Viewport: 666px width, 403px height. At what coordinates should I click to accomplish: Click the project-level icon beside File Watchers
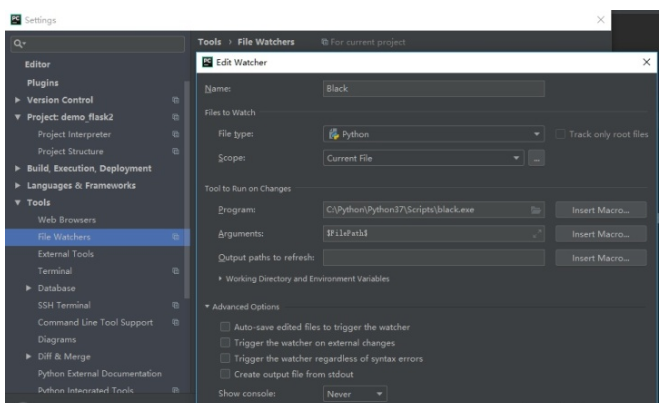(175, 237)
